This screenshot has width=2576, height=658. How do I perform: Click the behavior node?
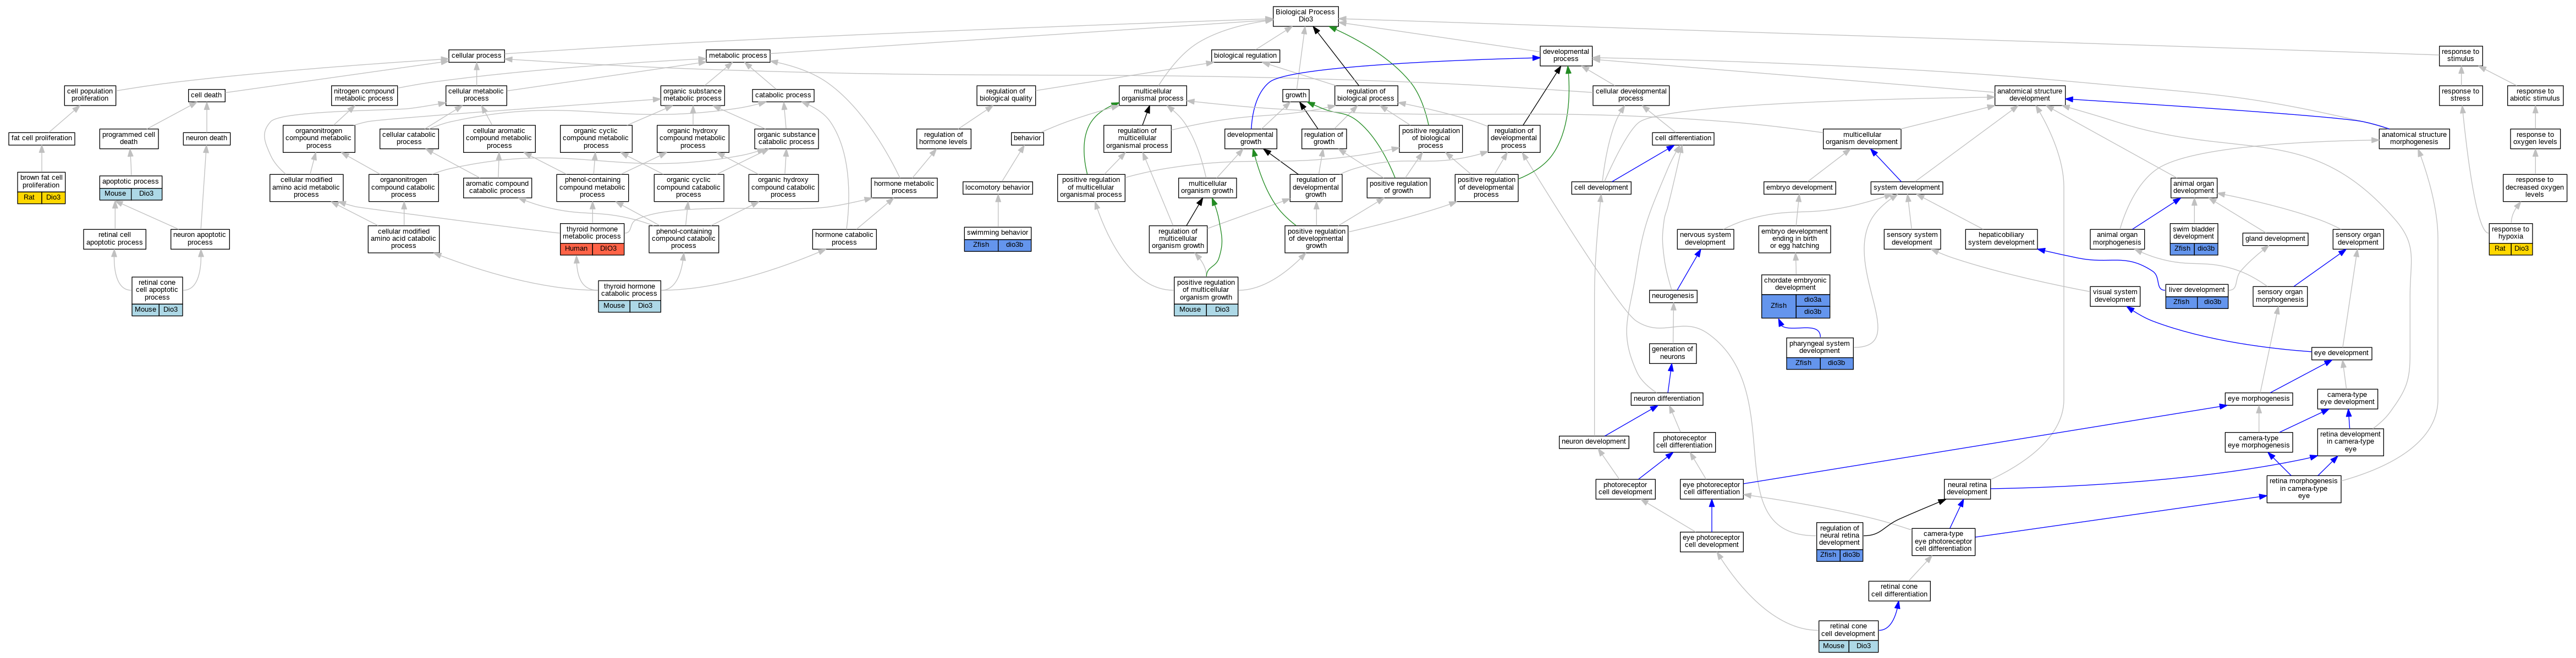point(1027,138)
